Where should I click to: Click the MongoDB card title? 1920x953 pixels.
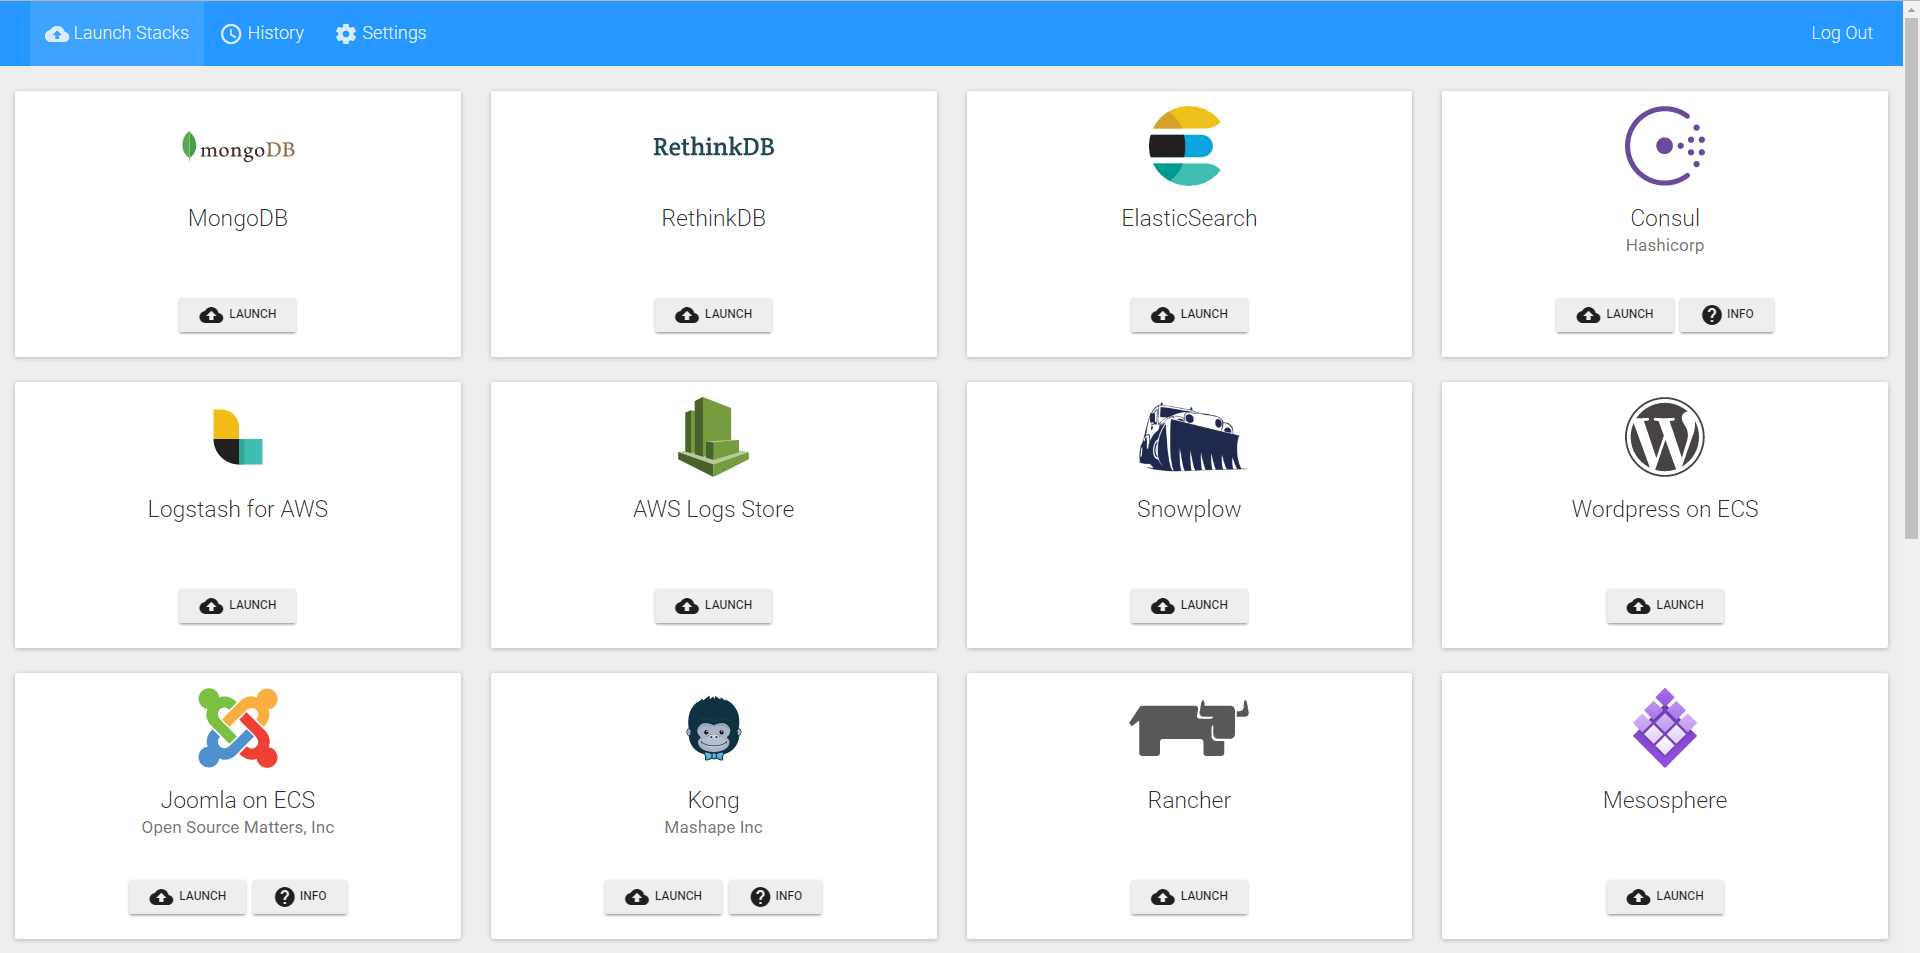238,218
